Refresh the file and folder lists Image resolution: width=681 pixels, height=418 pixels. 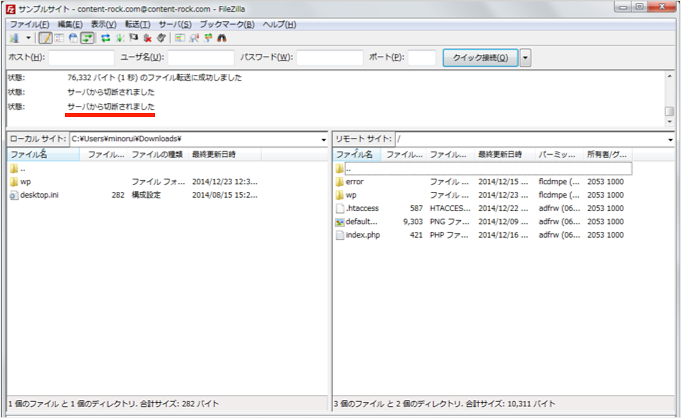click(106, 38)
